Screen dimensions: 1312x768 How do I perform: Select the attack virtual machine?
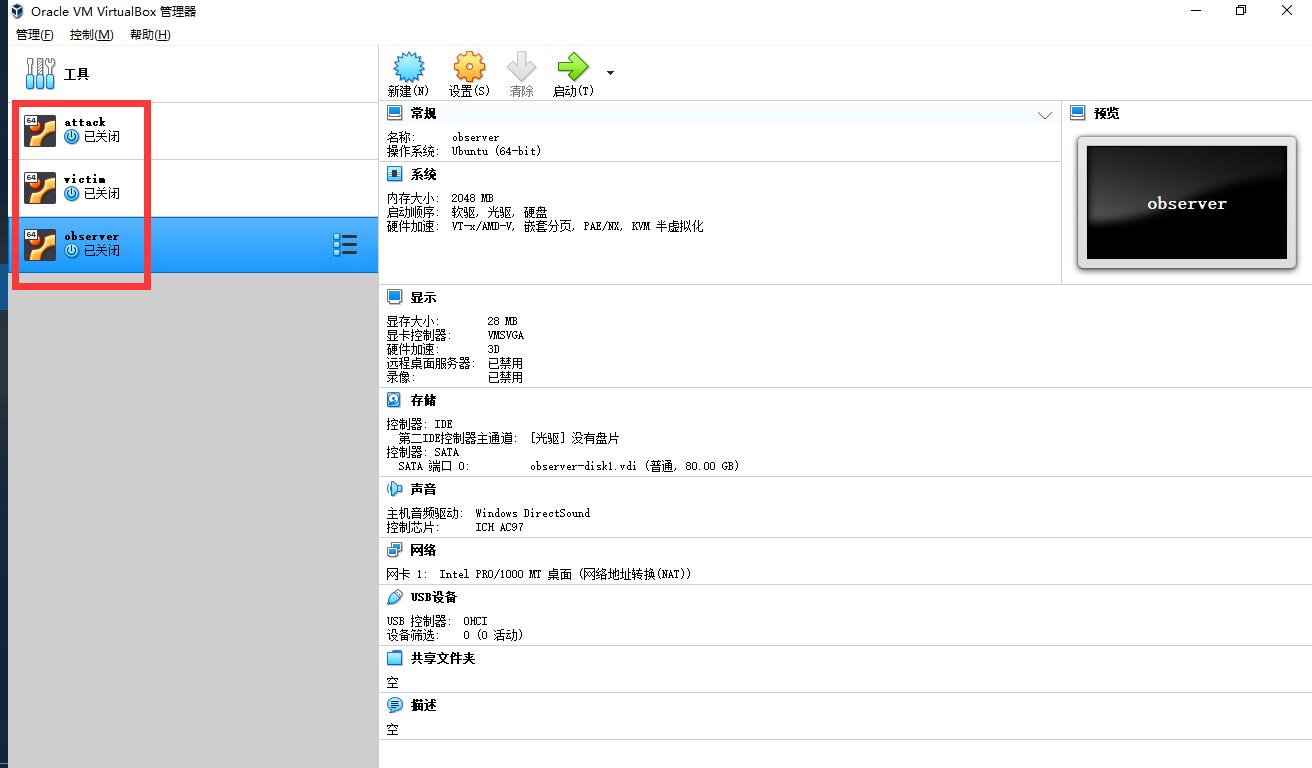click(x=194, y=131)
